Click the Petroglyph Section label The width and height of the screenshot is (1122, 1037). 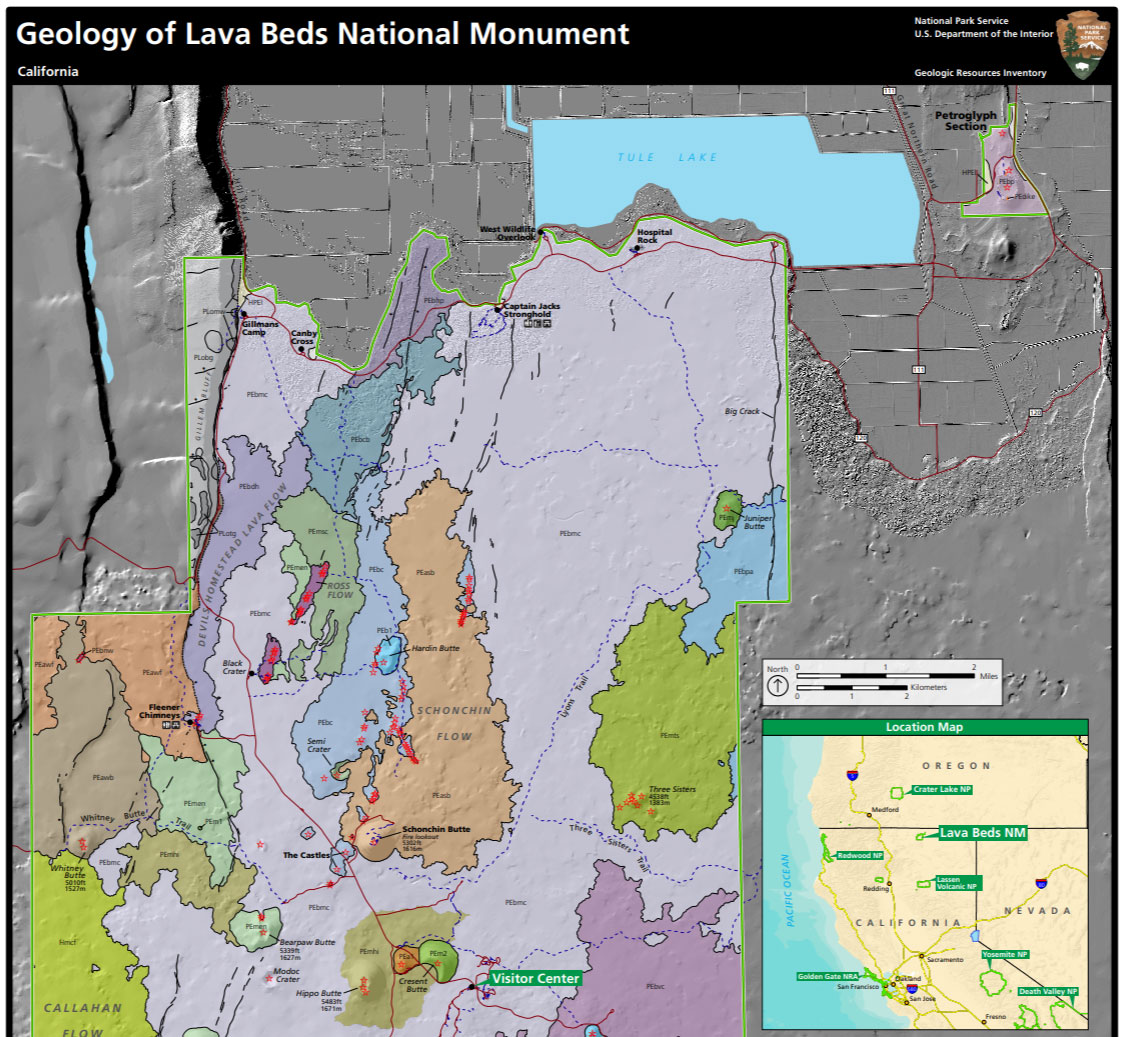point(965,121)
